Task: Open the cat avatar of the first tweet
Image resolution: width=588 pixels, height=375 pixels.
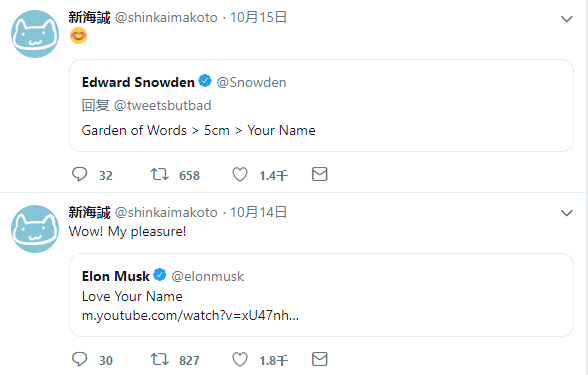Action: [x=35, y=34]
